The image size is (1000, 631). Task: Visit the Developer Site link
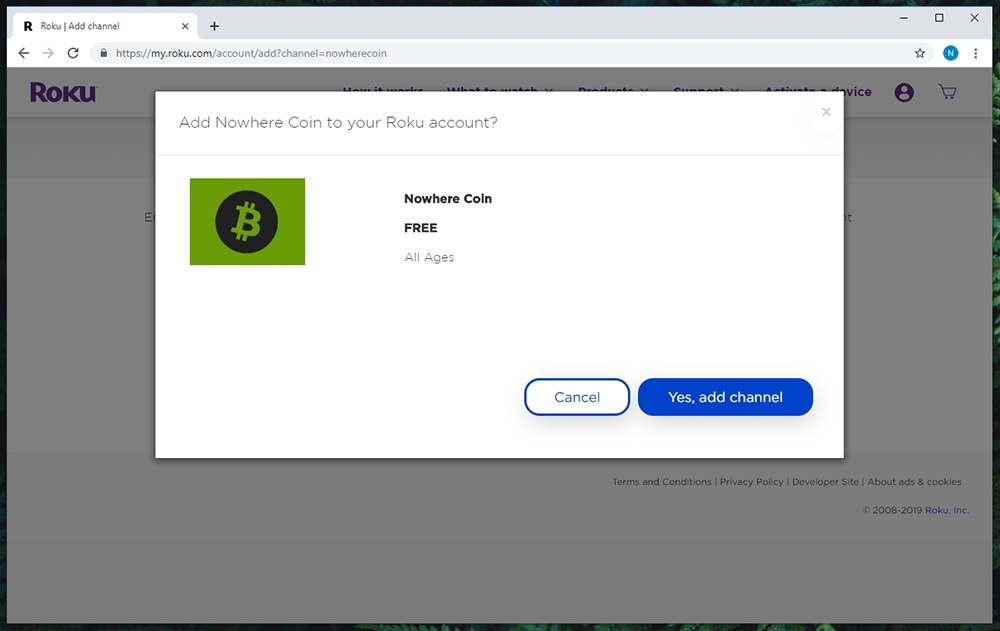(x=825, y=482)
